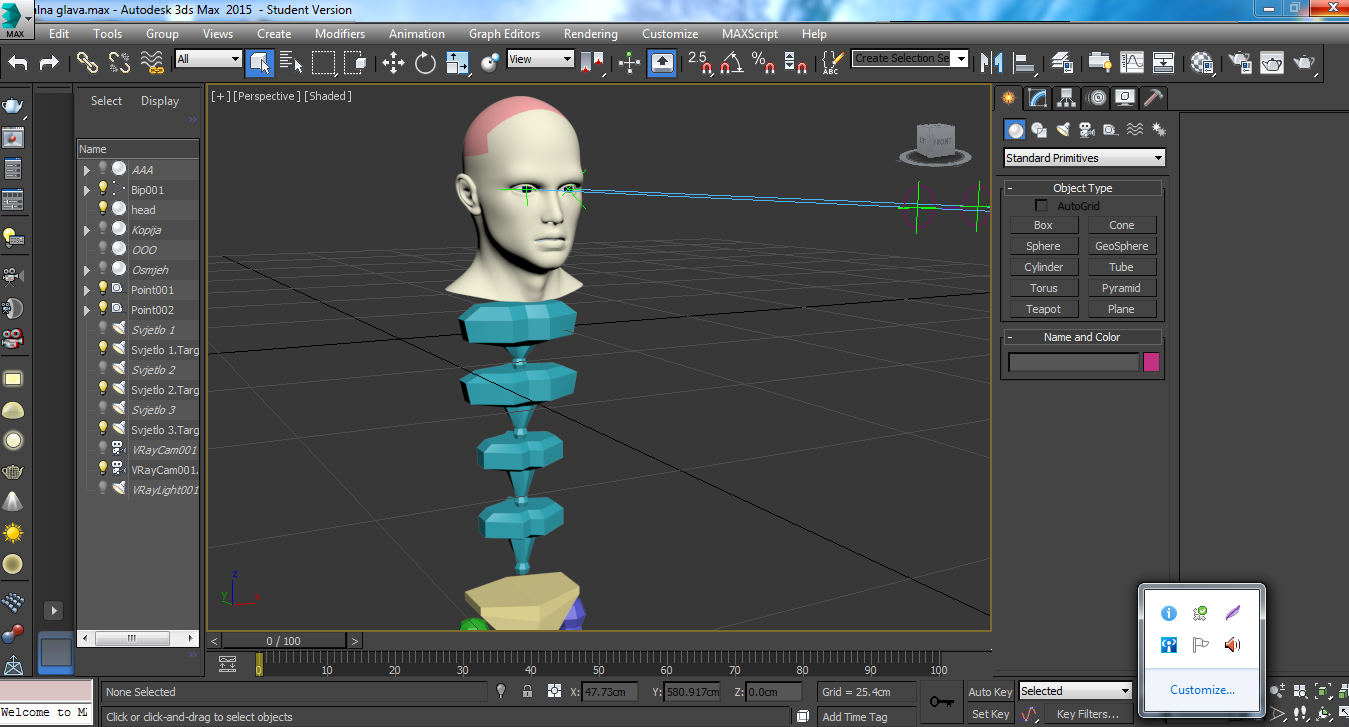Viewport: 1349px width, 727px height.
Task: Open the Graph Editors menu
Action: click(x=504, y=34)
